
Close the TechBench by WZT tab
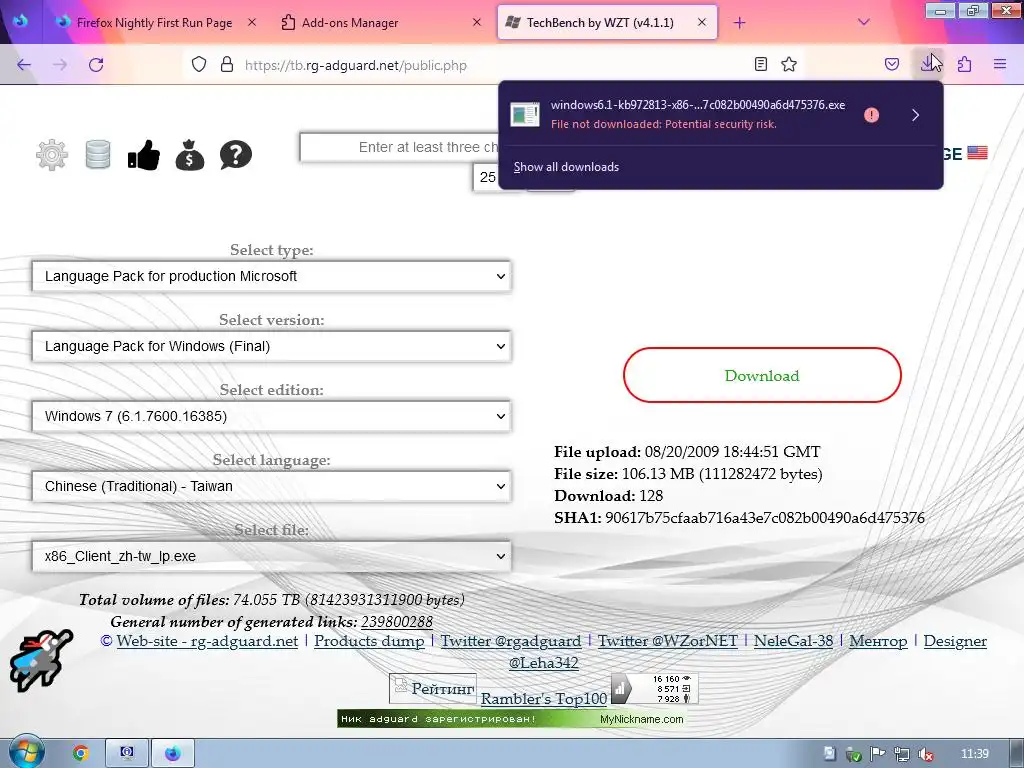click(x=701, y=22)
